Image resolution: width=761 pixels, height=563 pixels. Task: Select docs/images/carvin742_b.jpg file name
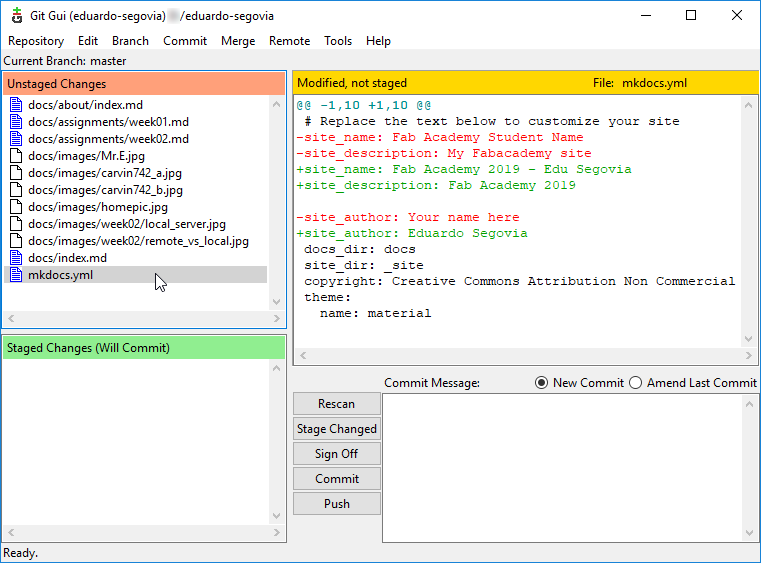[105, 190]
